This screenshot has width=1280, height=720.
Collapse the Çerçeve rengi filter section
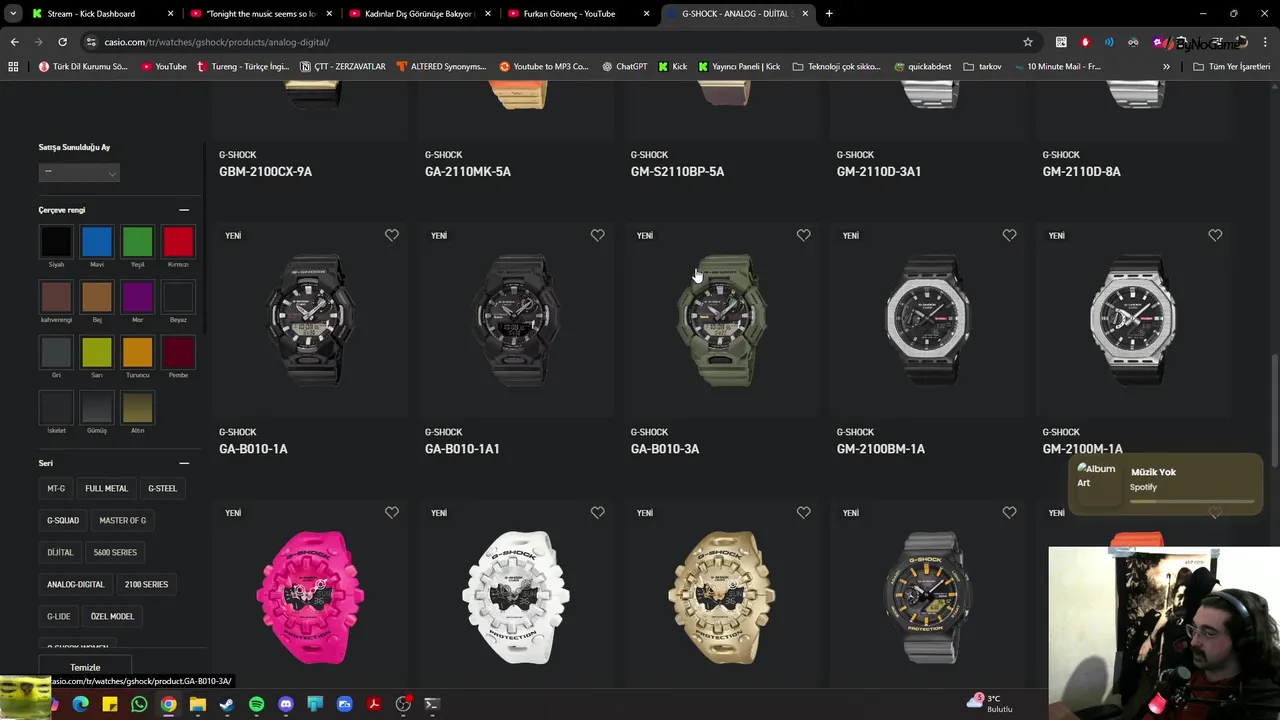tap(184, 210)
